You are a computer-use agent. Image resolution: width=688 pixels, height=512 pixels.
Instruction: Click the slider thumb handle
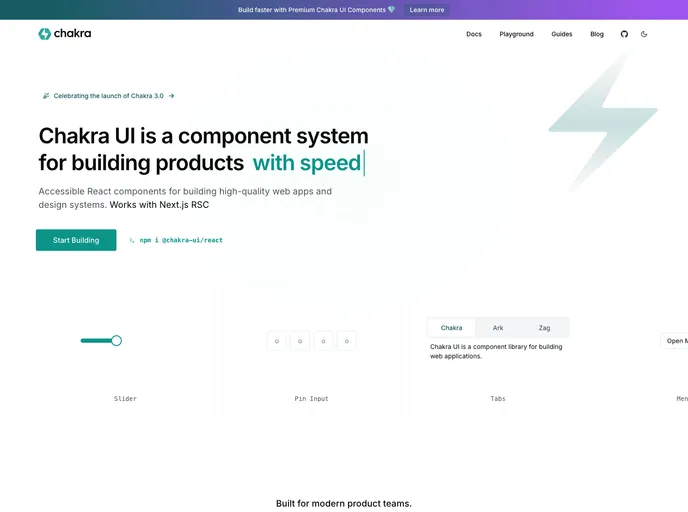tap(116, 341)
